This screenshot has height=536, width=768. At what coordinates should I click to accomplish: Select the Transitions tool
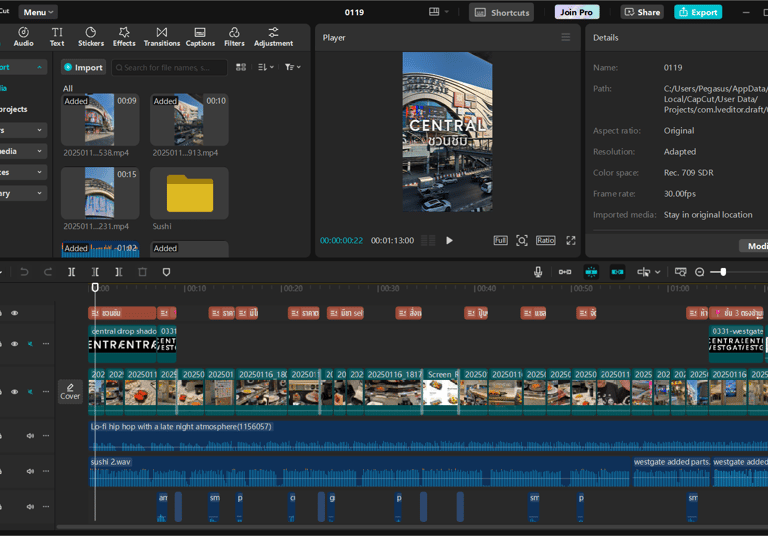coord(162,37)
